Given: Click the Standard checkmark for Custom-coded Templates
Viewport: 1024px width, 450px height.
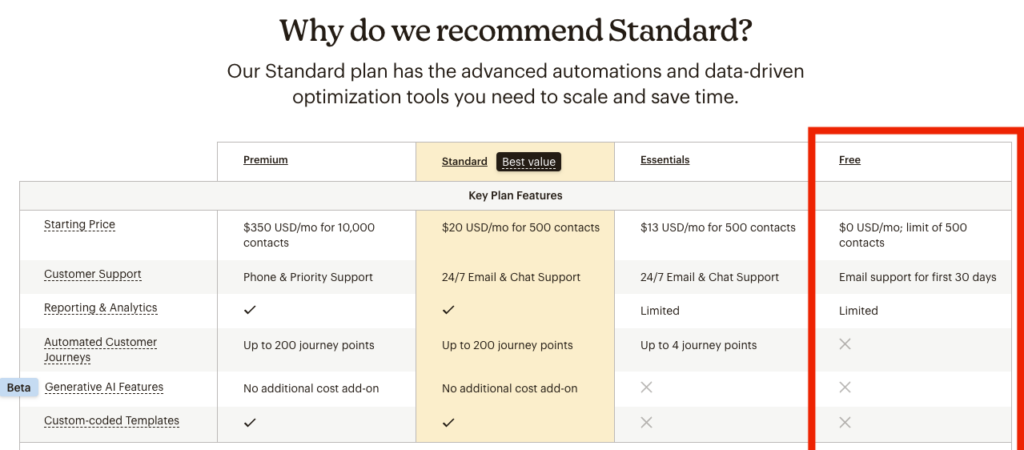Looking at the screenshot, I should [x=448, y=422].
